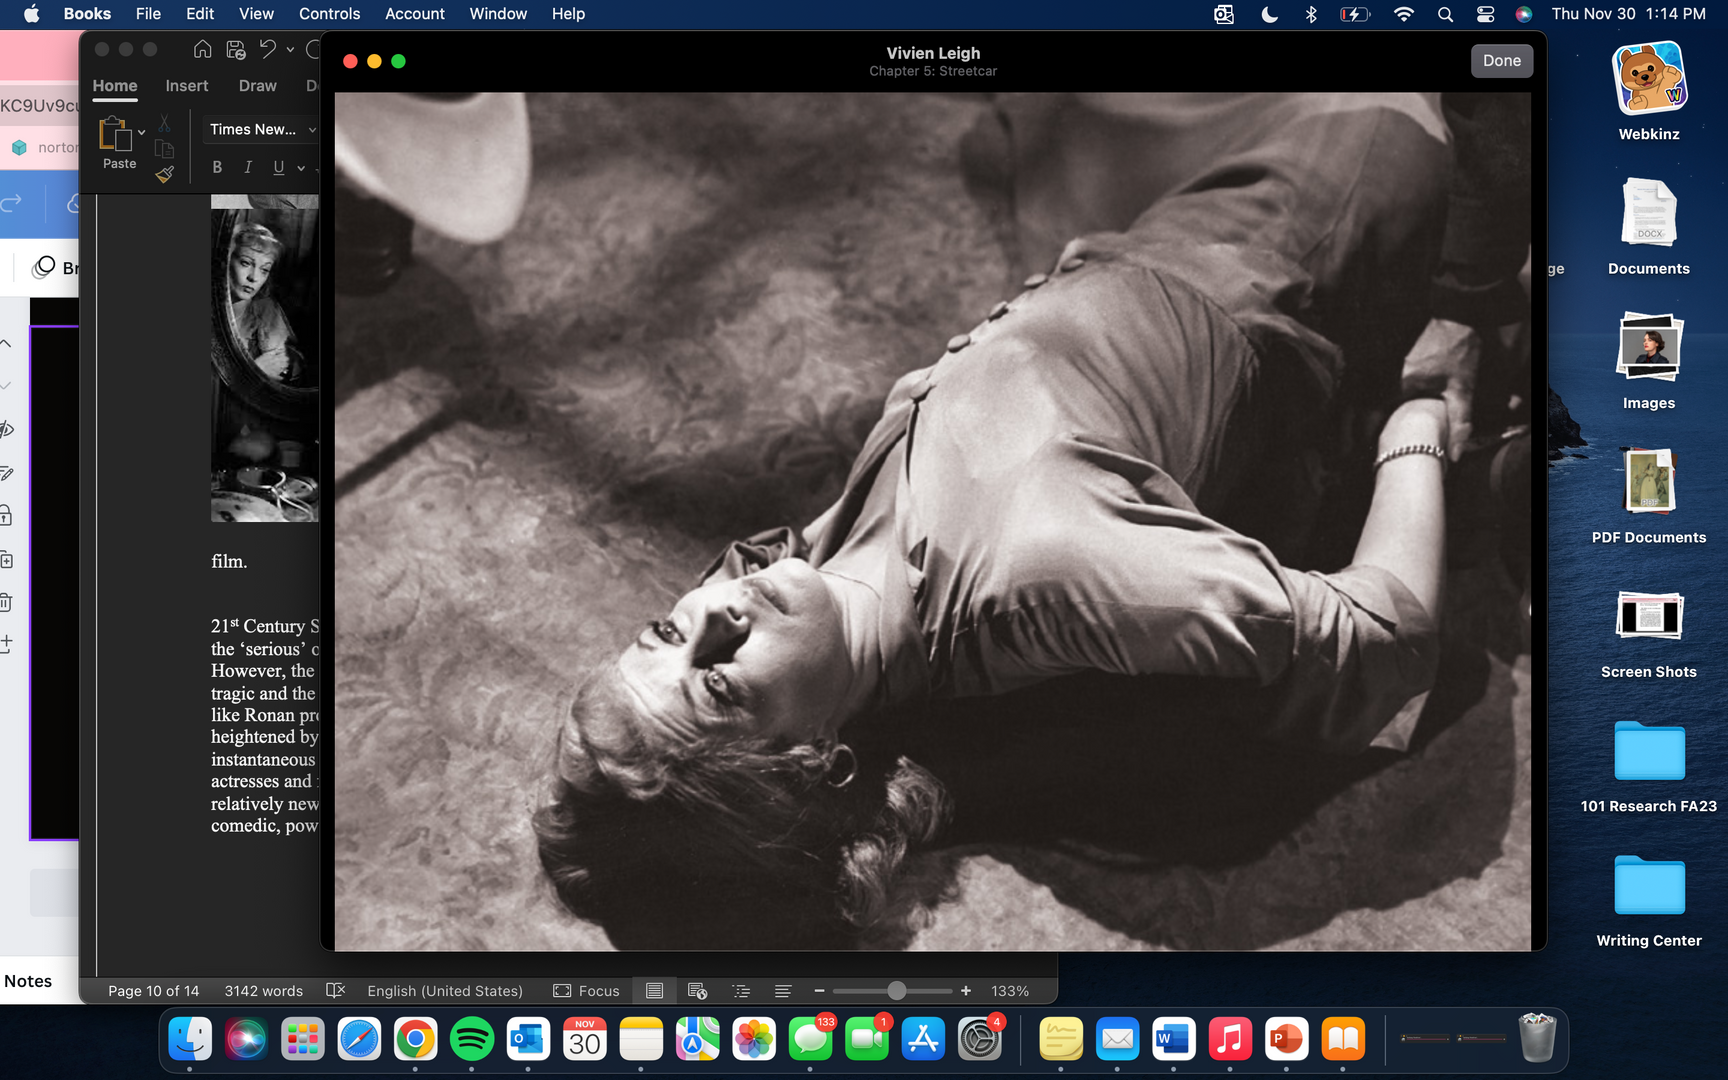Screen dimensions: 1728x1080
Task: Click the Bluetooth icon in menu bar
Action: pos(1310,14)
